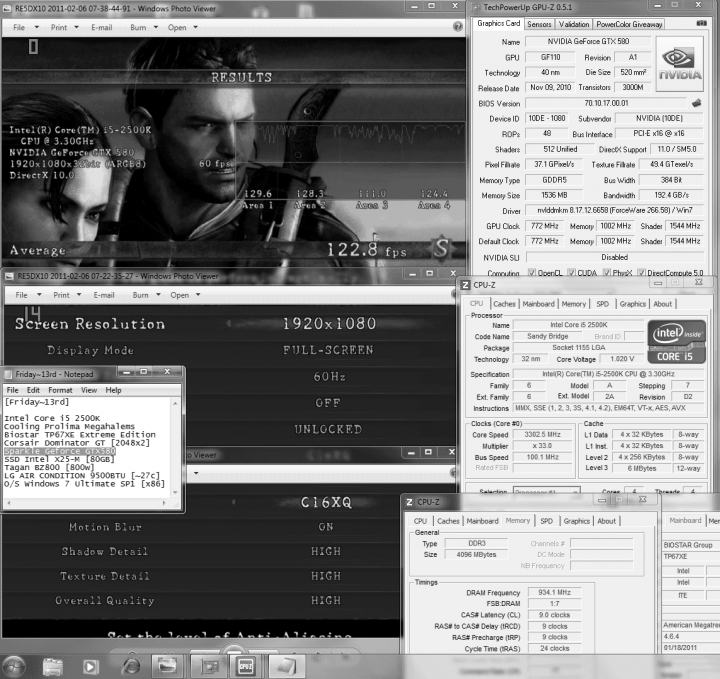Click Notepad vertical scrollbar up arrow
The width and height of the screenshot is (720, 679).
(175, 403)
